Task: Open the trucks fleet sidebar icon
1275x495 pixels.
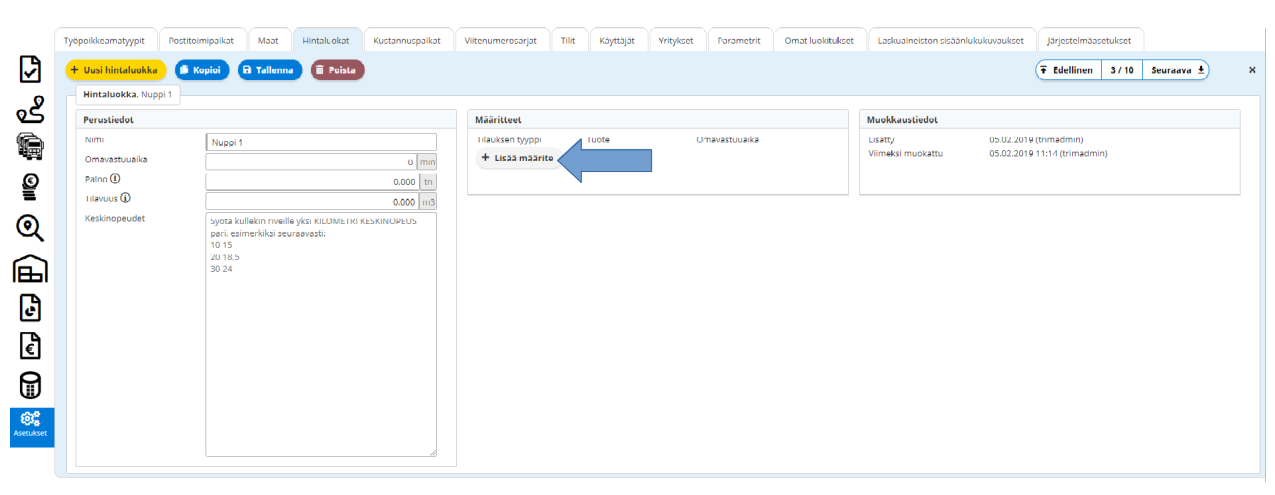Action: click(31, 147)
